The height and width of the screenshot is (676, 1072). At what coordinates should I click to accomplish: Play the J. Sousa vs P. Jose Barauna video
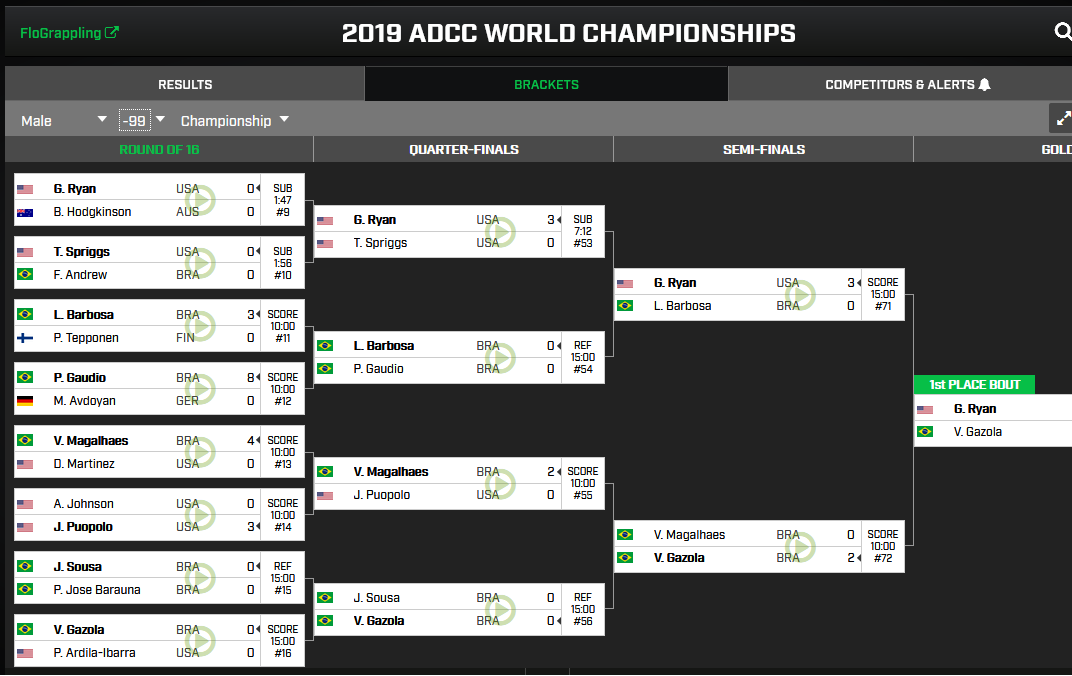[201, 578]
